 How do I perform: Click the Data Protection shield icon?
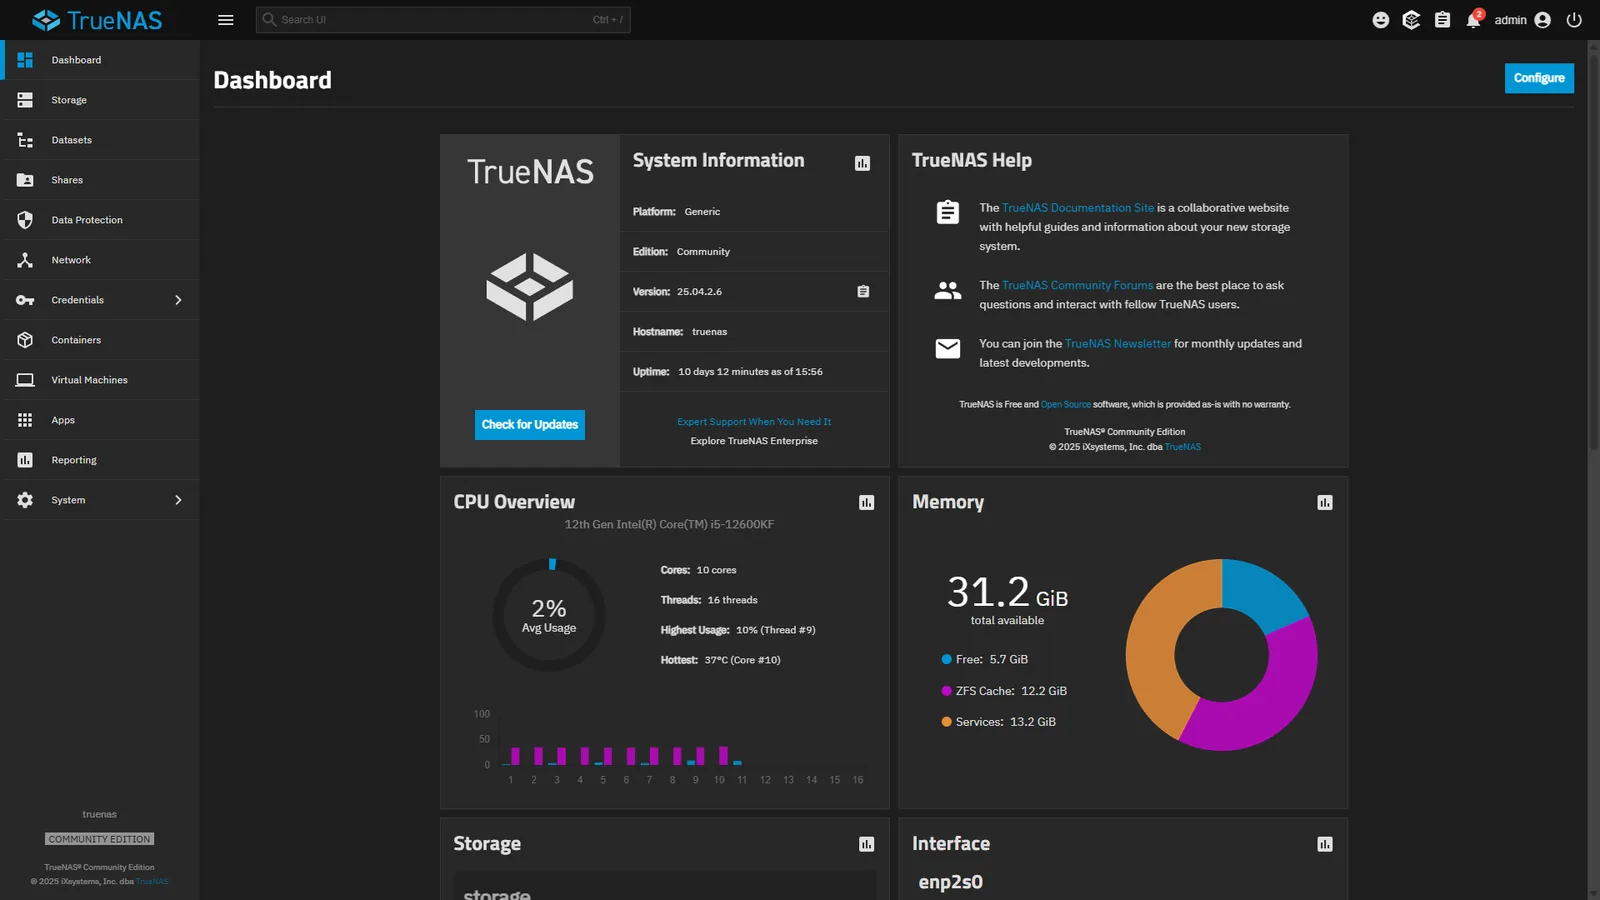click(x=25, y=220)
